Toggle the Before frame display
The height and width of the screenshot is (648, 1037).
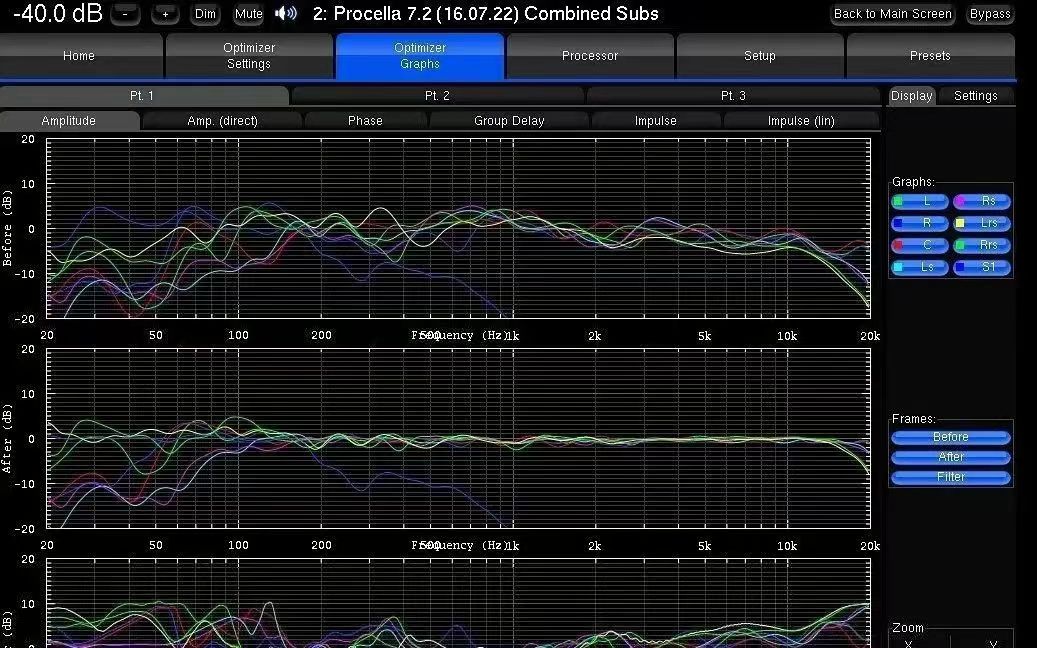point(950,437)
